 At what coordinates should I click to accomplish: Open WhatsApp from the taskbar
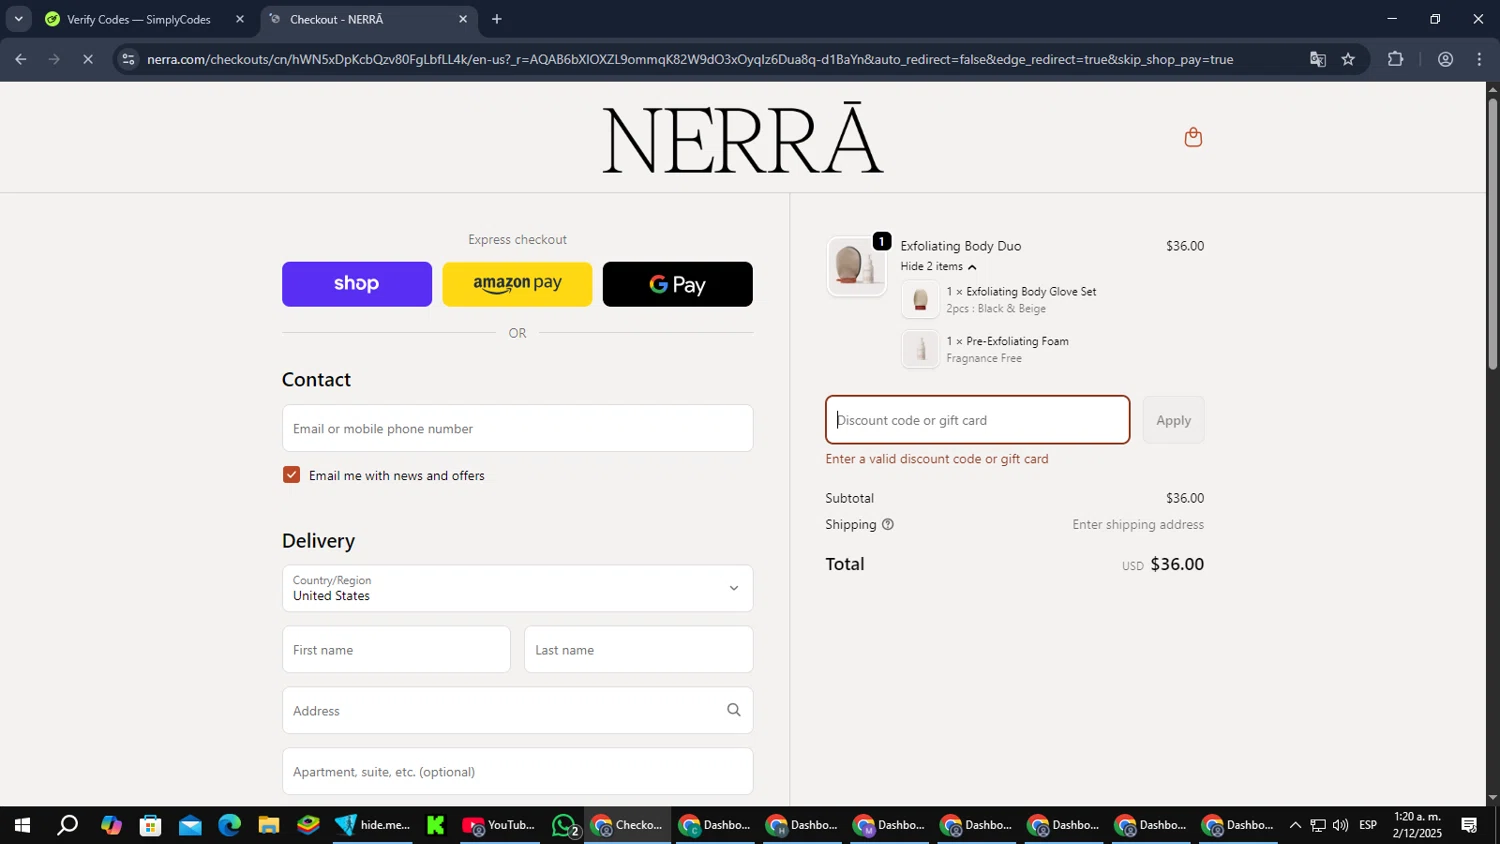[565, 825]
